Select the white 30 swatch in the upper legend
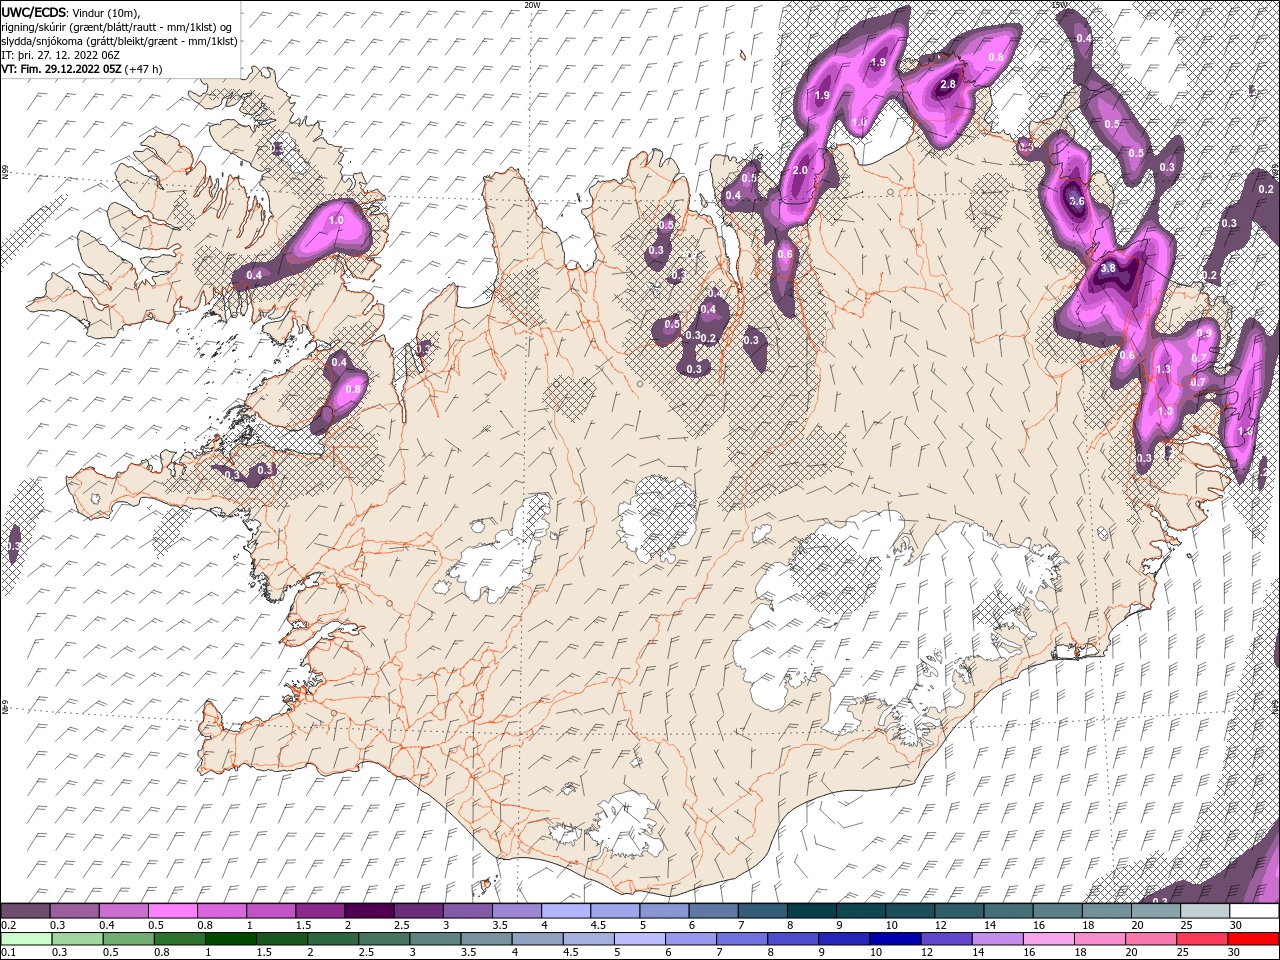This screenshot has width=1280, height=960. tap(1253, 911)
